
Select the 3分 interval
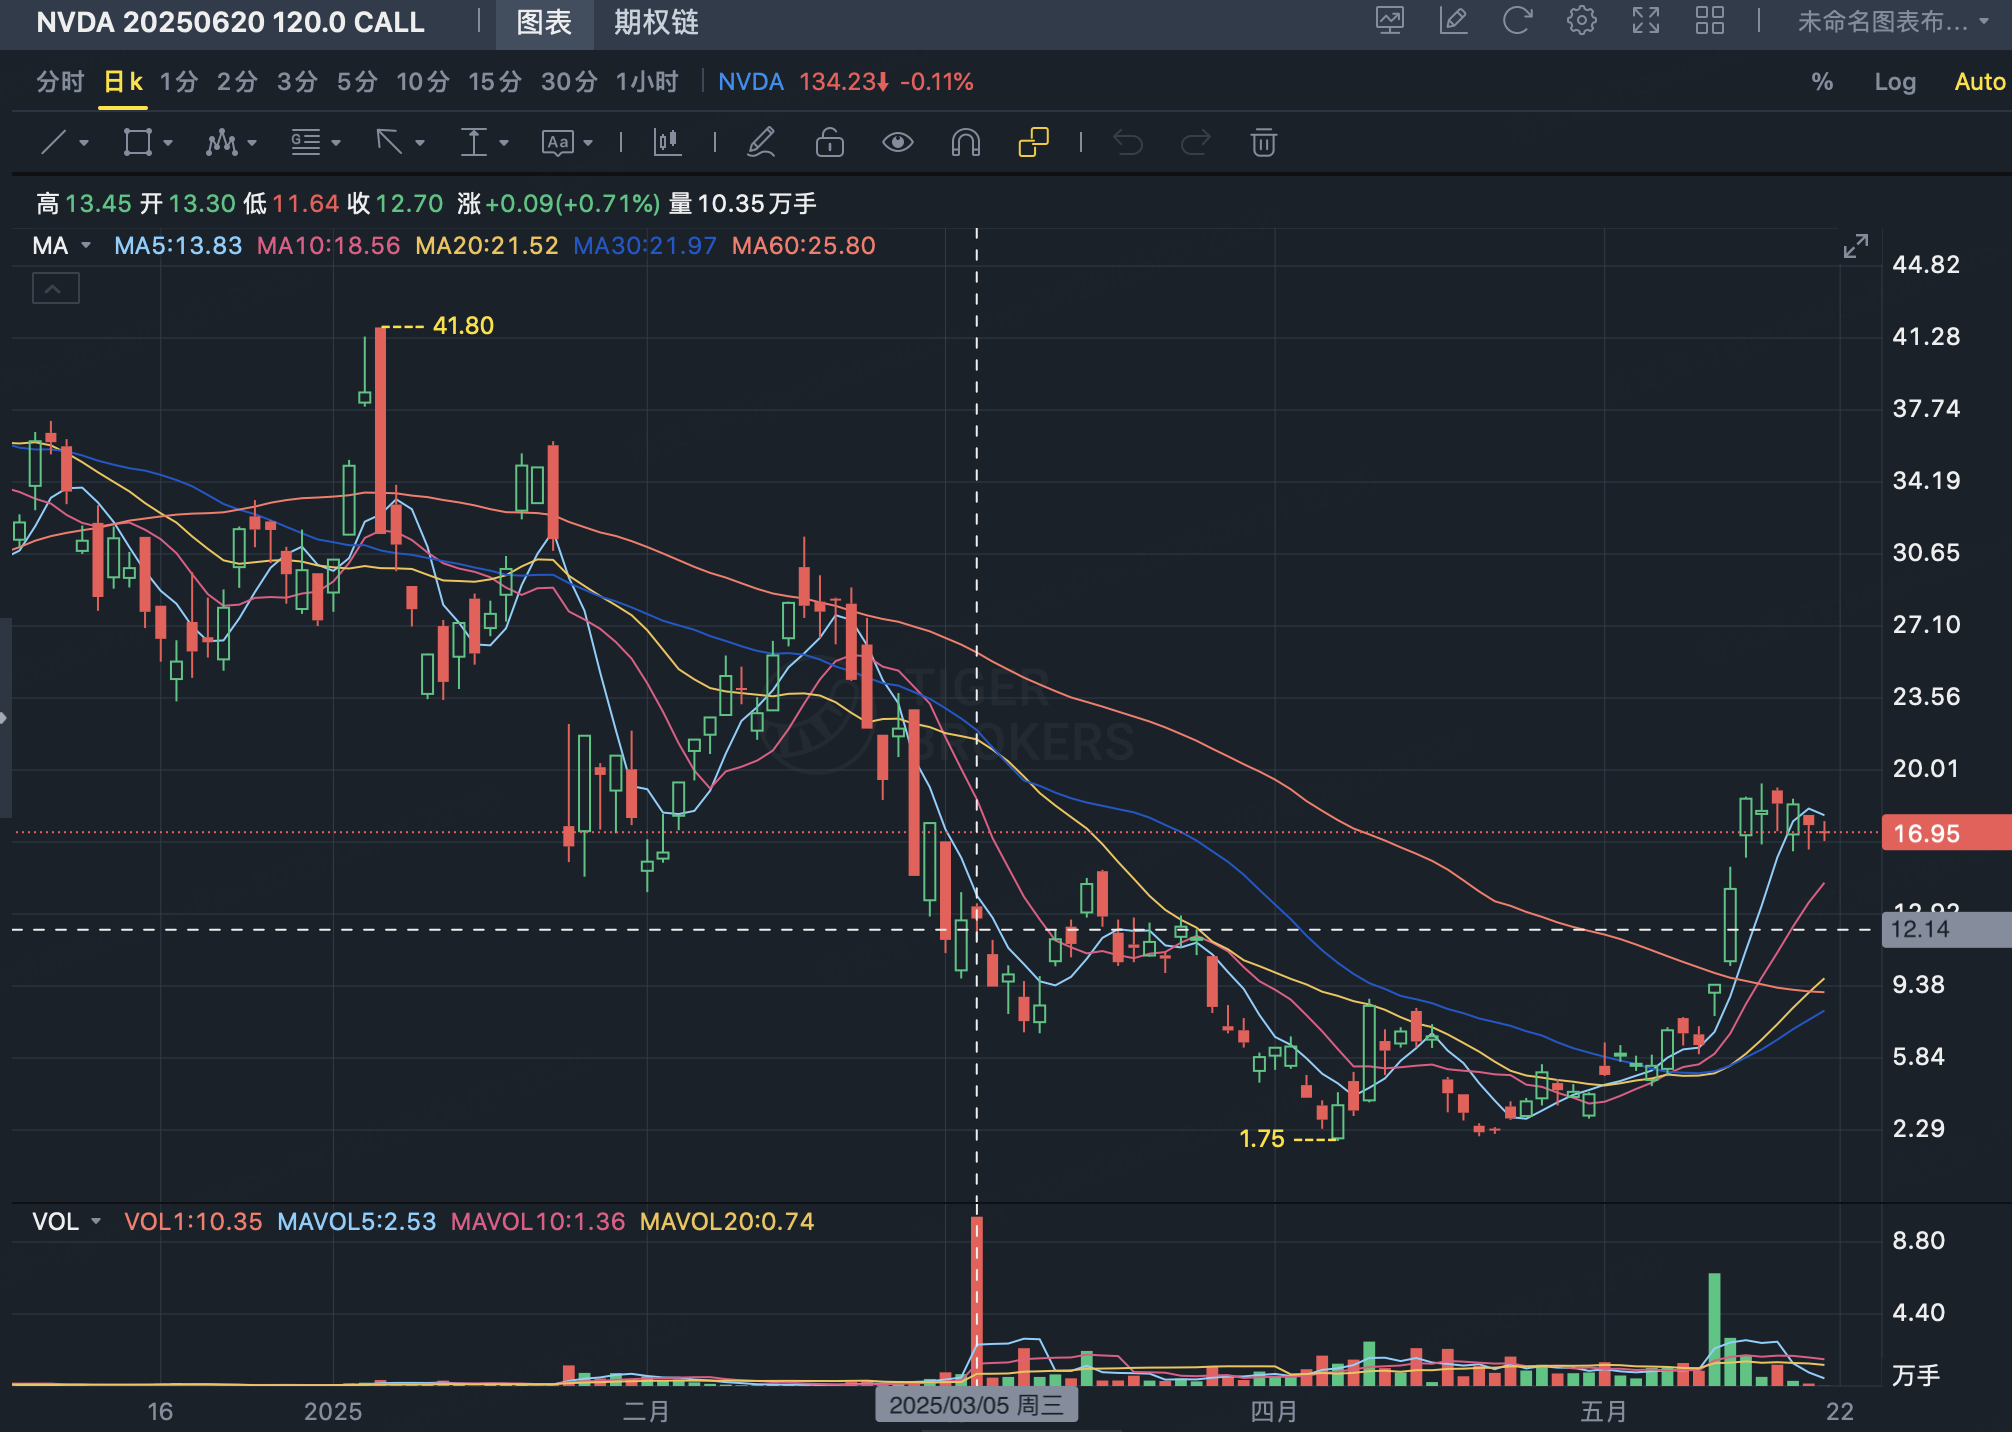tap(298, 82)
